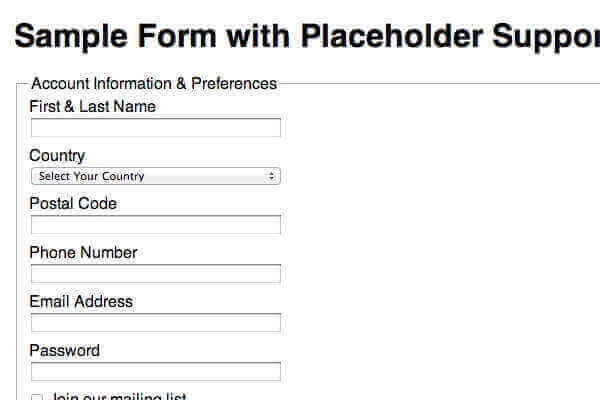This screenshot has height=400, width=600.
Task: Focus the Postal Code text field
Action: click(x=155, y=225)
